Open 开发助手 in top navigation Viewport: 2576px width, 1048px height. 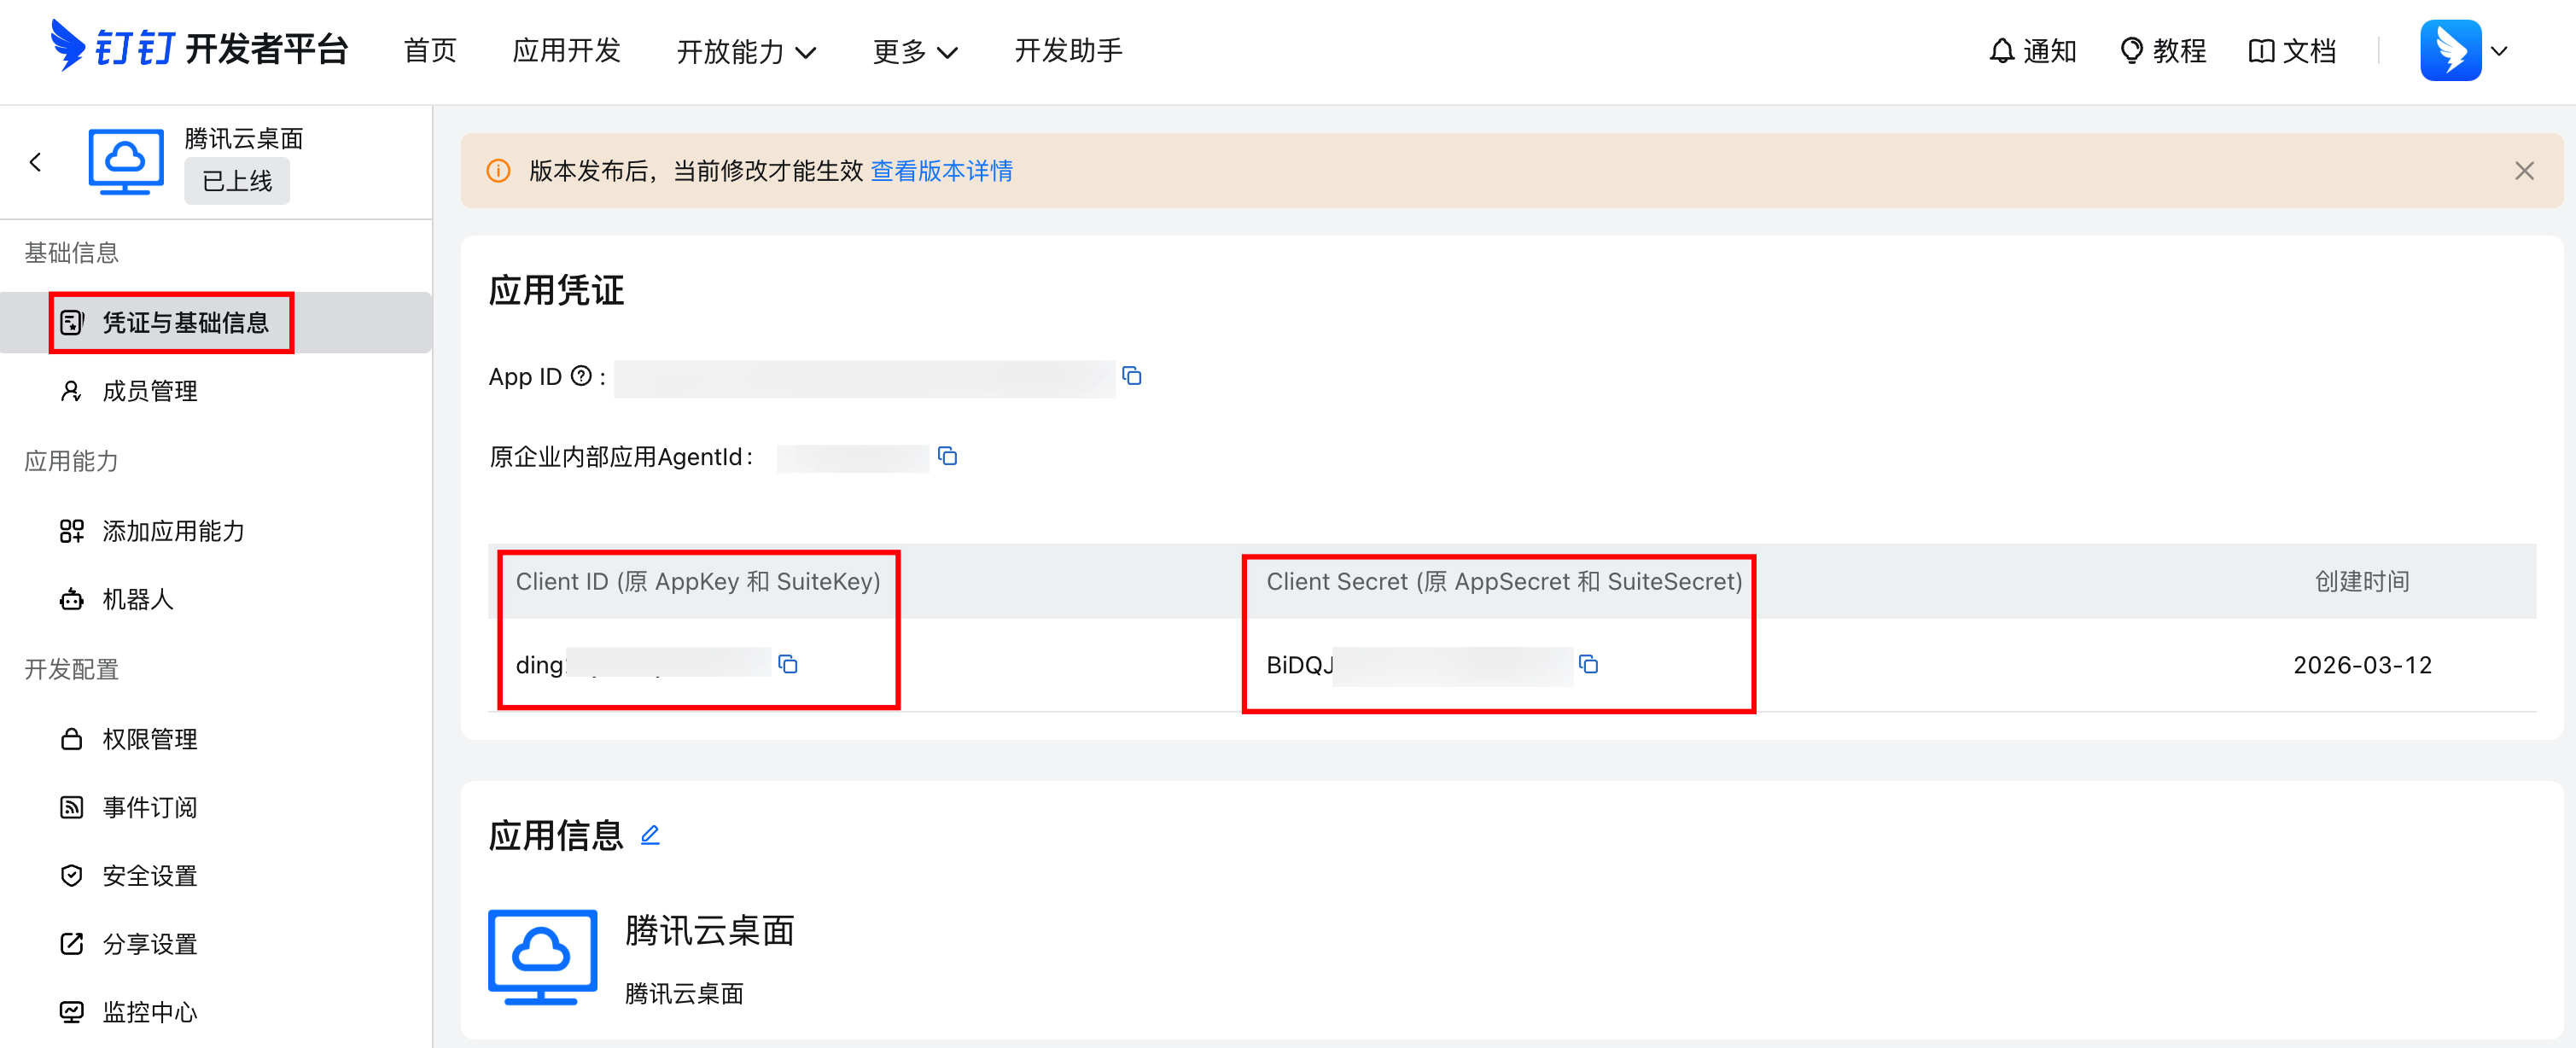pyautogui.click(x=1068, y=51)
